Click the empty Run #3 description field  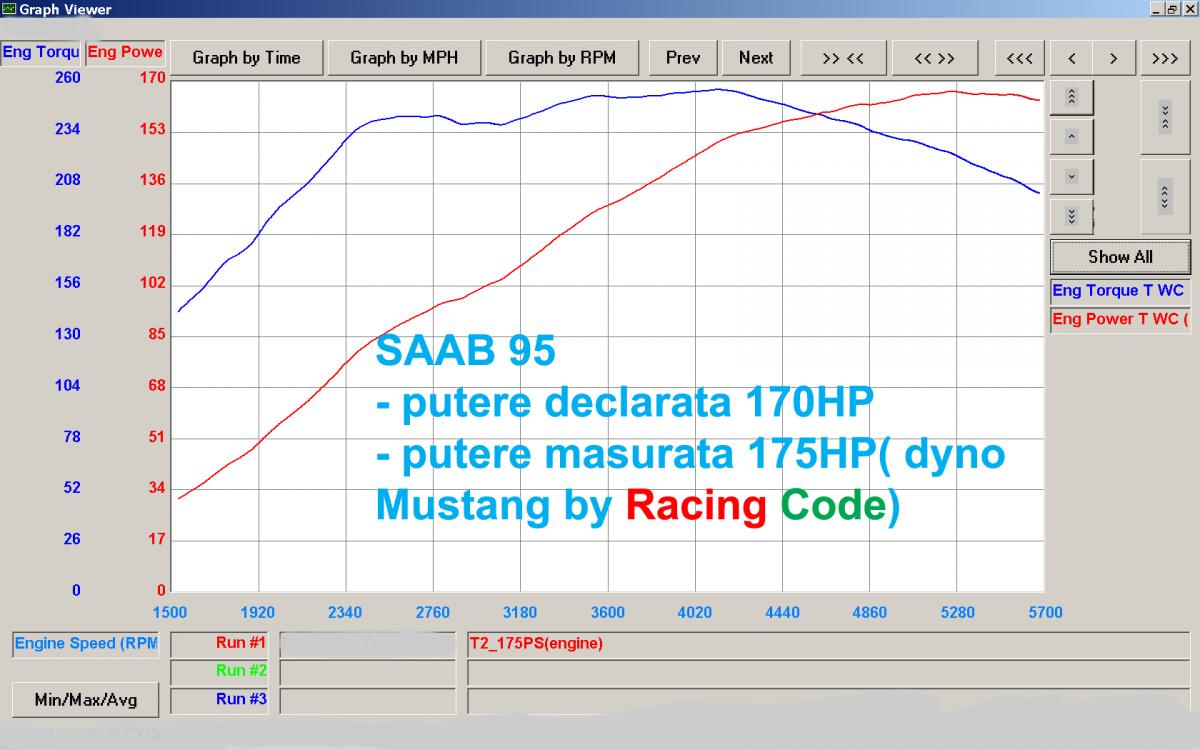point(829,700)
